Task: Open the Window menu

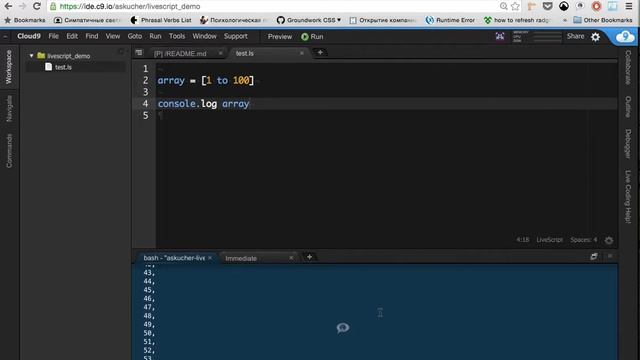Action: coord(204,36)
